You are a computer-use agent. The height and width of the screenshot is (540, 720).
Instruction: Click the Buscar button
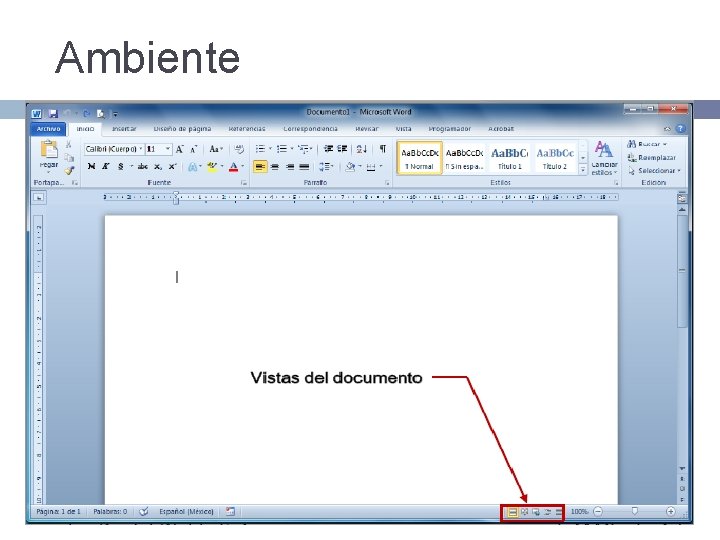point(647,144)
